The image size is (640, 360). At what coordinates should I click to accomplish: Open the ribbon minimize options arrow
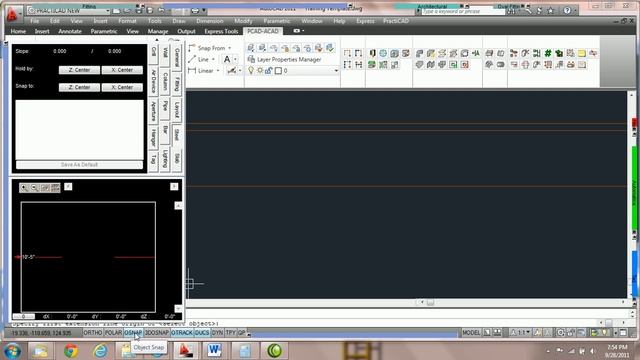(303, 31)
